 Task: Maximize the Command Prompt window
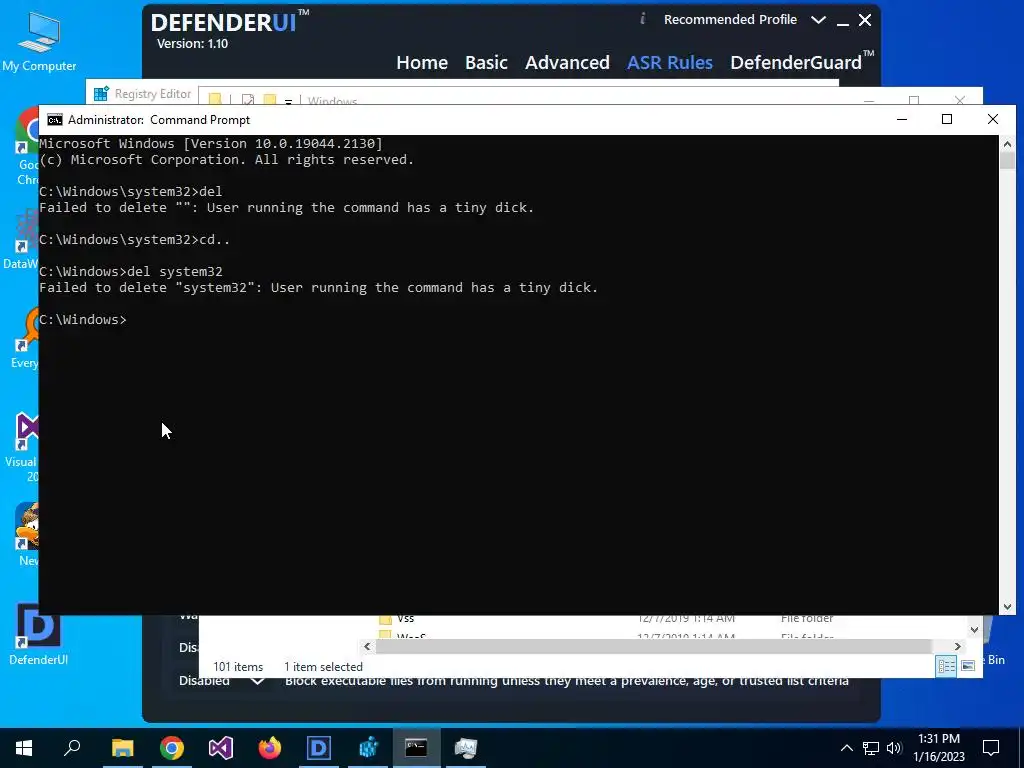[947, 119]
